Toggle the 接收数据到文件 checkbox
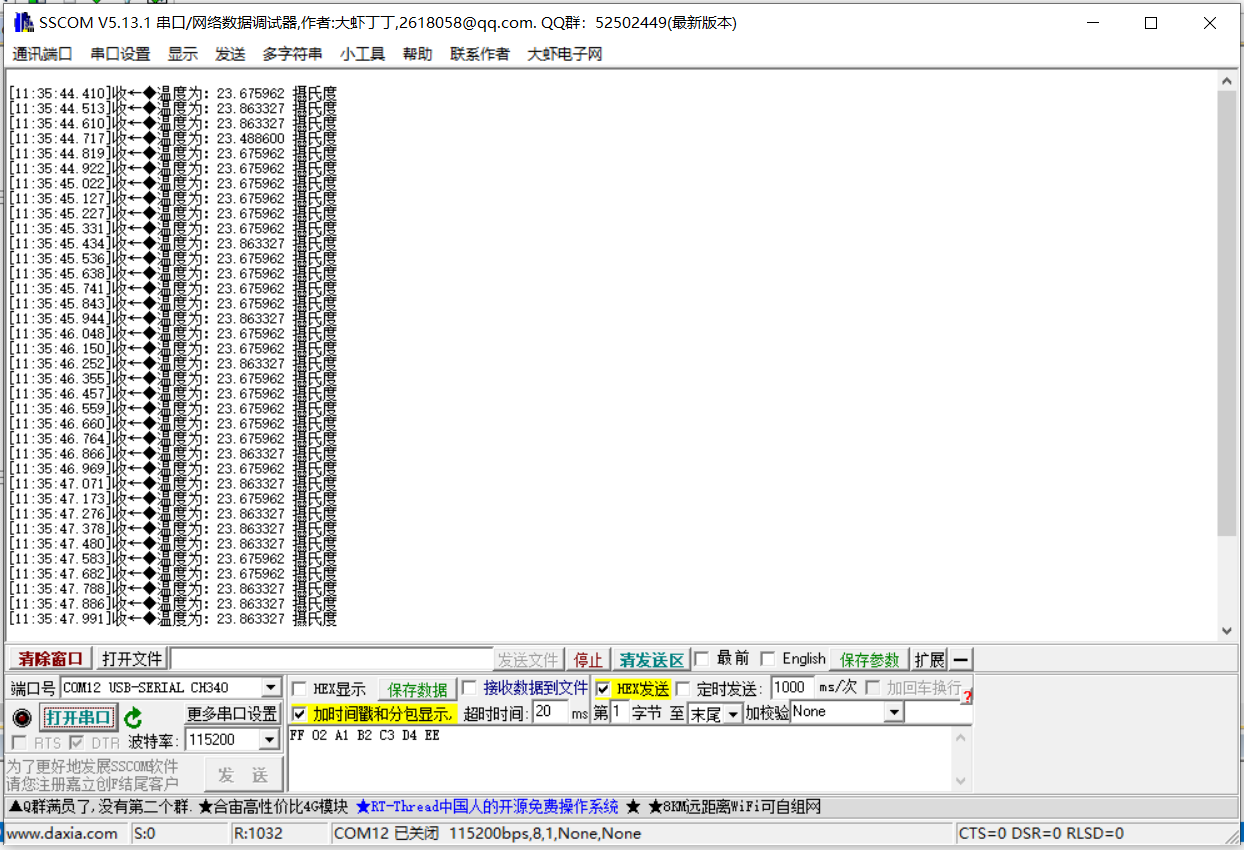 469,688
